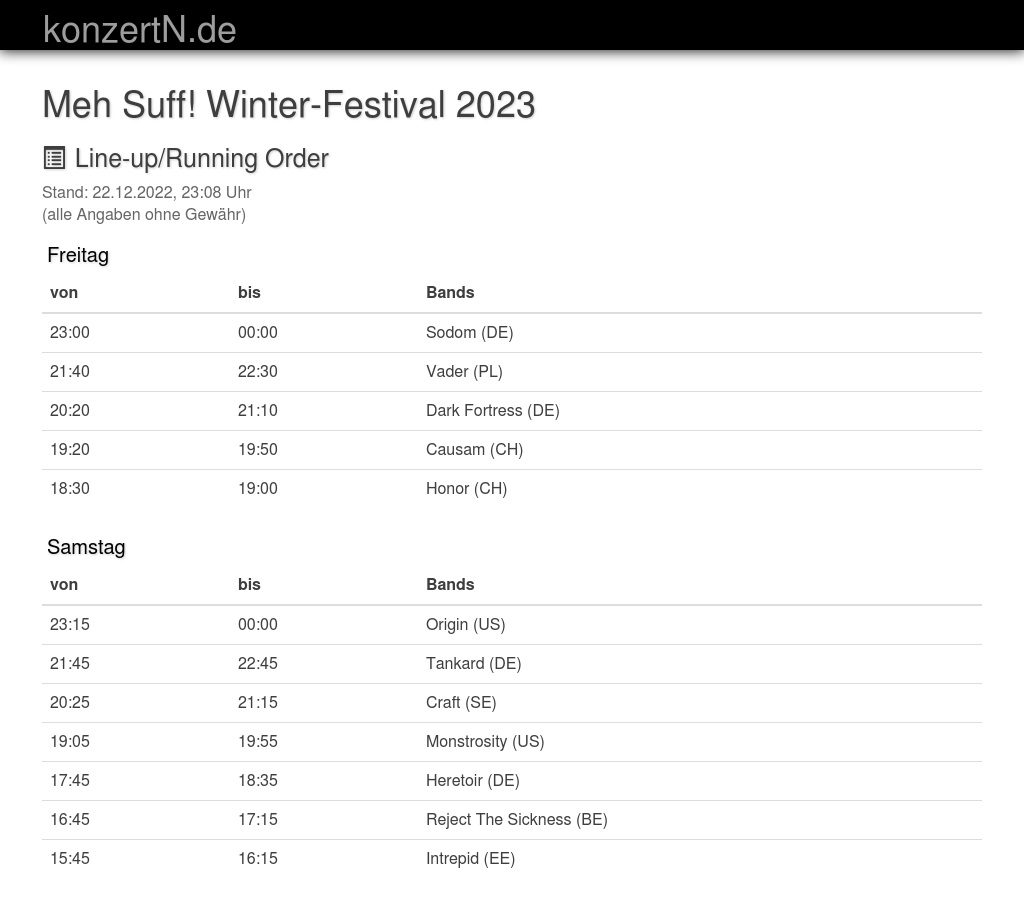The width and height of the screenshot is (1024, 898).
Task: Select the Heretoir (DE) band entry
Action: point(472,781)
